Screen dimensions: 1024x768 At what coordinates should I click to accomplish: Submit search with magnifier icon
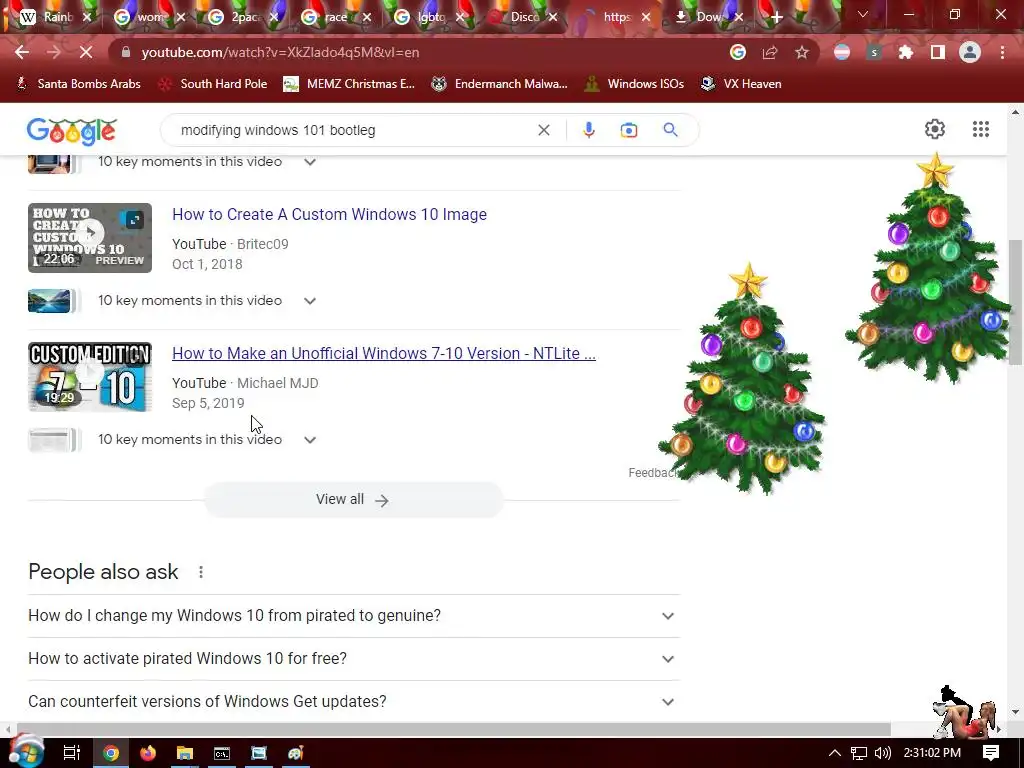670,130
